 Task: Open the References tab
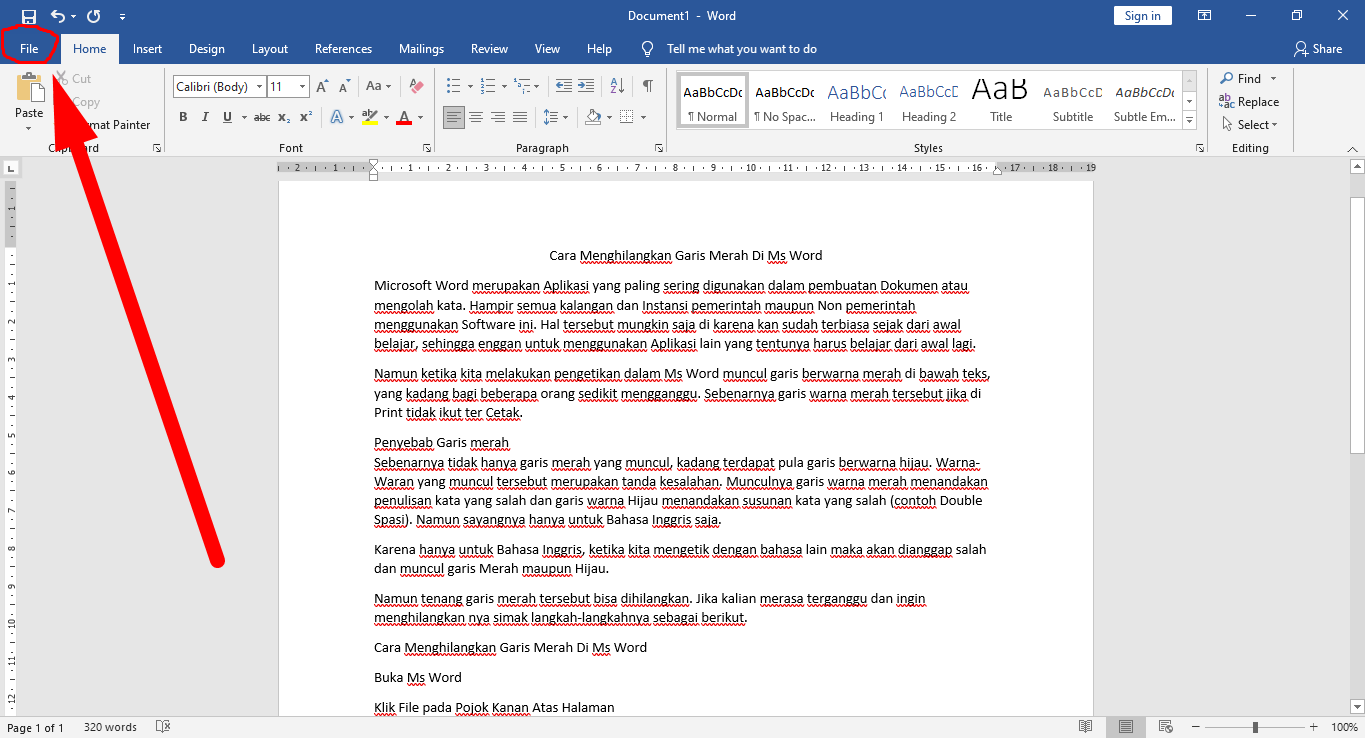point(343,48)
